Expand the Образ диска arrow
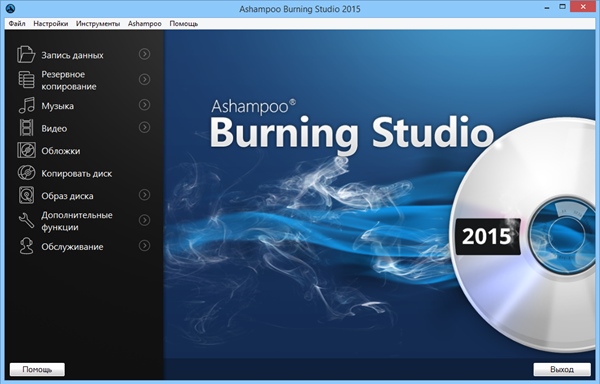The width and height of the screenshot is (600, 384). click(x=144, y=195)
